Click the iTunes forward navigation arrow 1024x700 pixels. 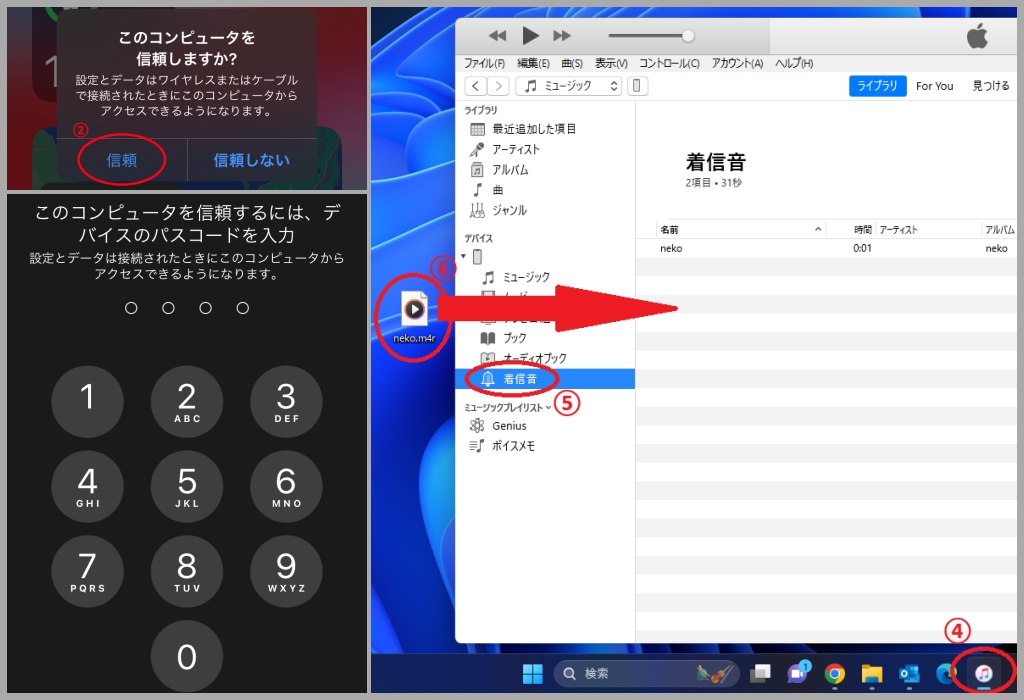point(498,86)
